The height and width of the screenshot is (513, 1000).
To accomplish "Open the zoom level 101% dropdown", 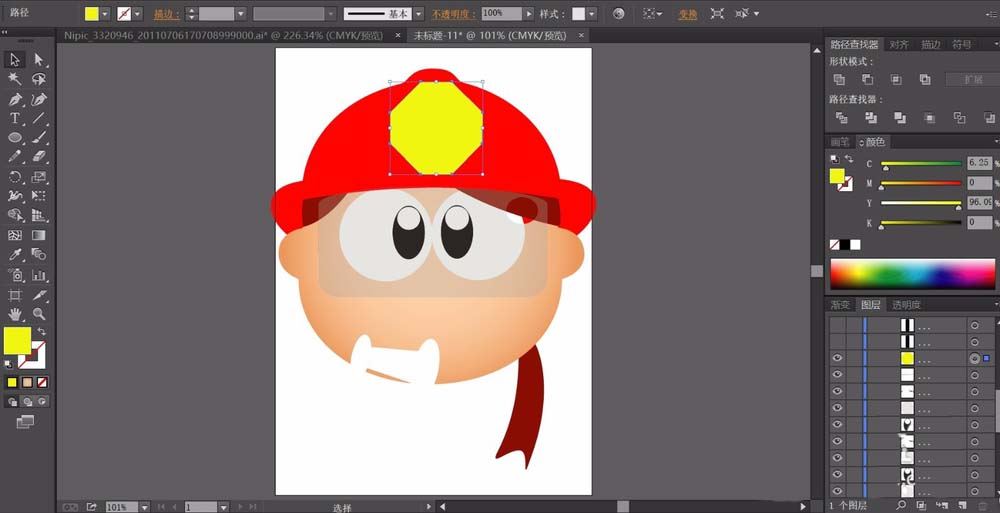I will coord(145,507).
